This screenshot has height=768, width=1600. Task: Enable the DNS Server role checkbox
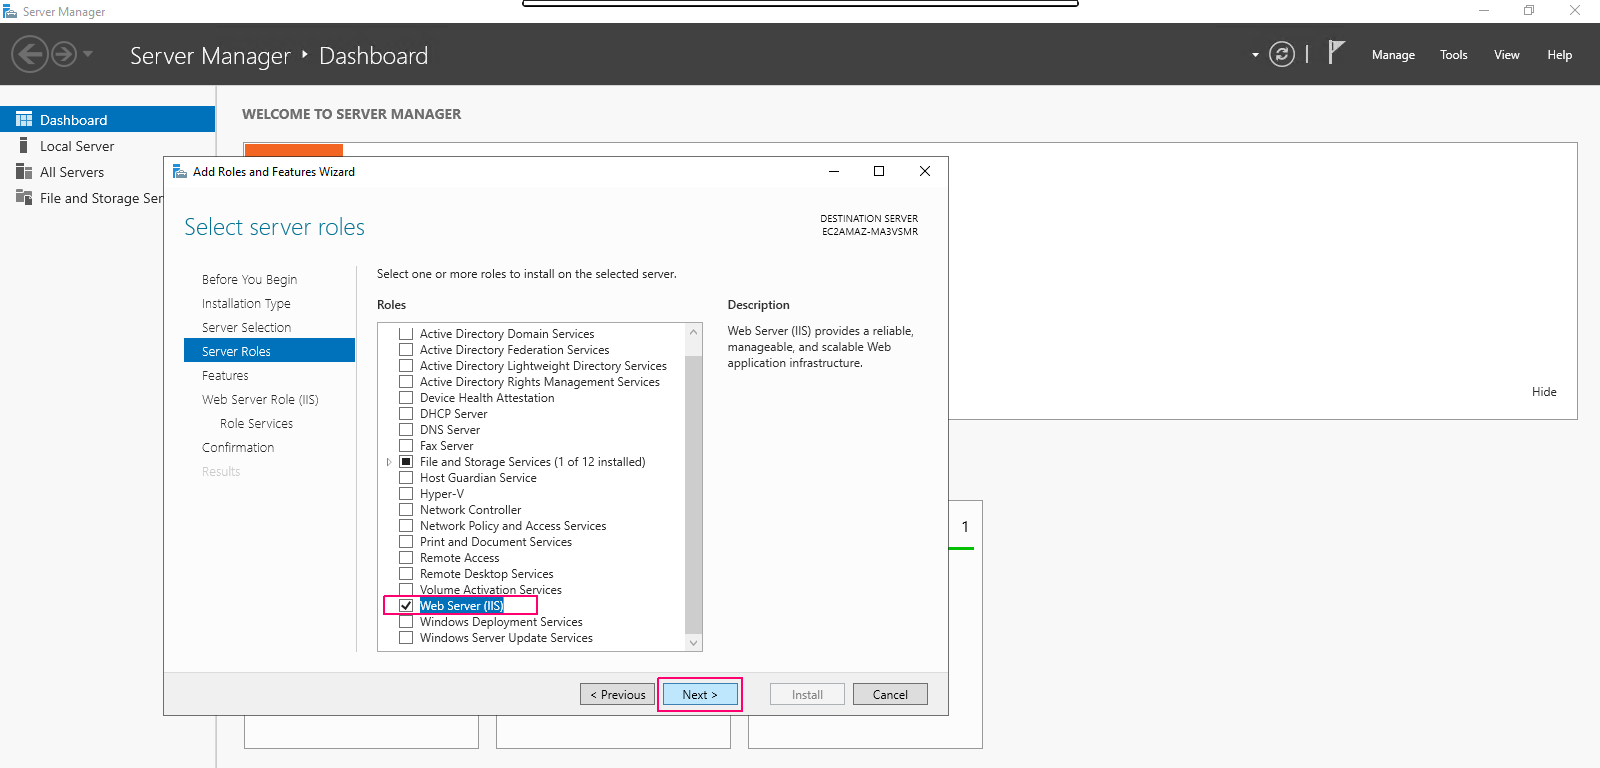[x=406, y=429]
